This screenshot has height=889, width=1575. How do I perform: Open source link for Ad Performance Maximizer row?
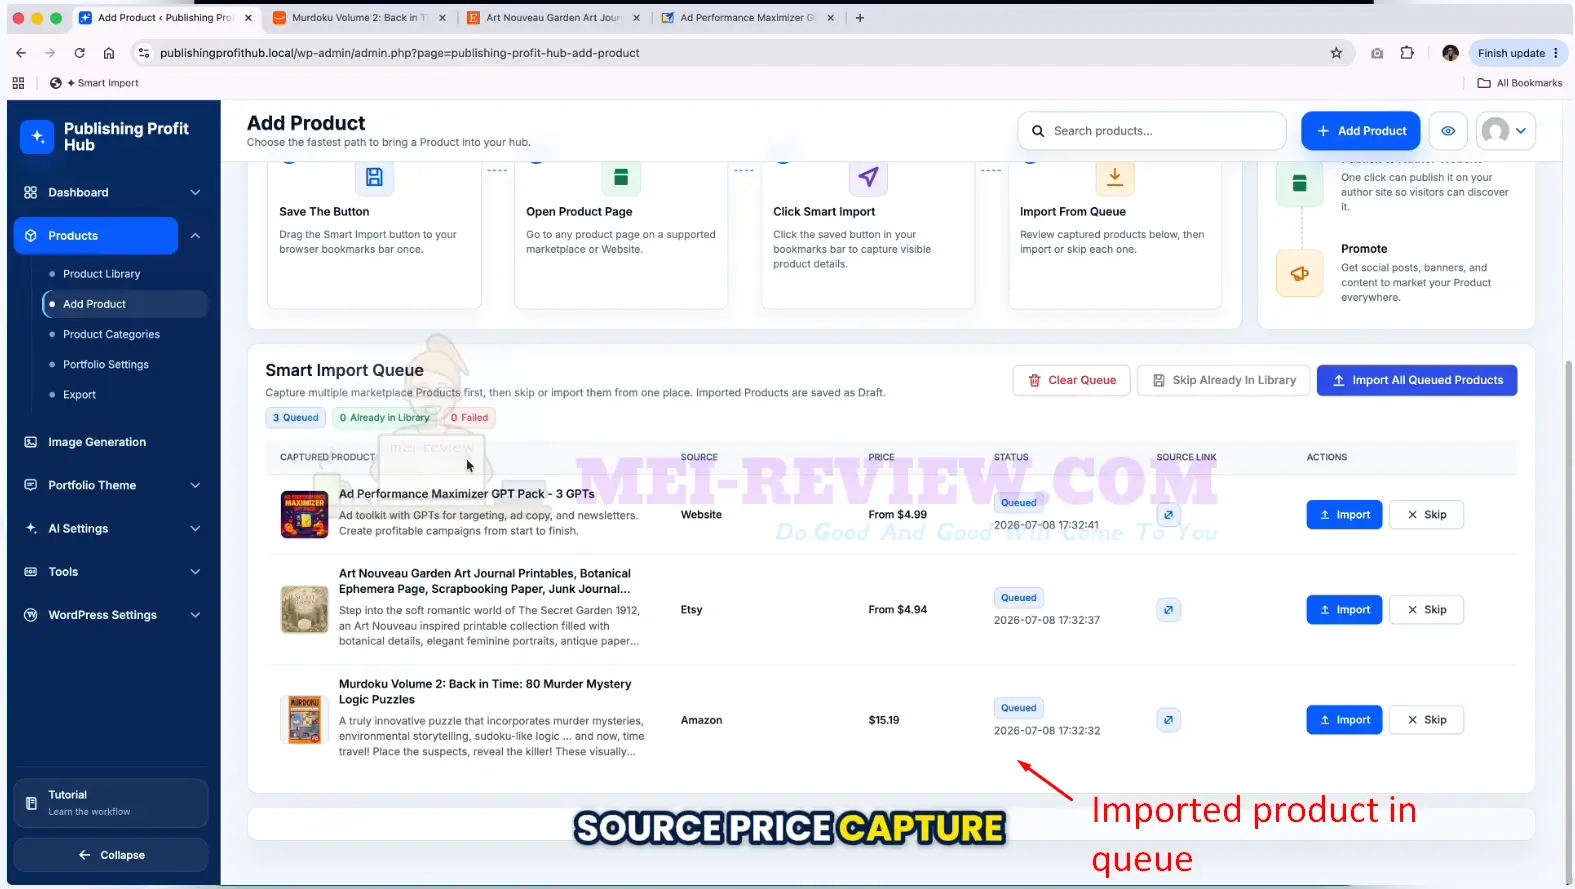(x=1168, y=515)
